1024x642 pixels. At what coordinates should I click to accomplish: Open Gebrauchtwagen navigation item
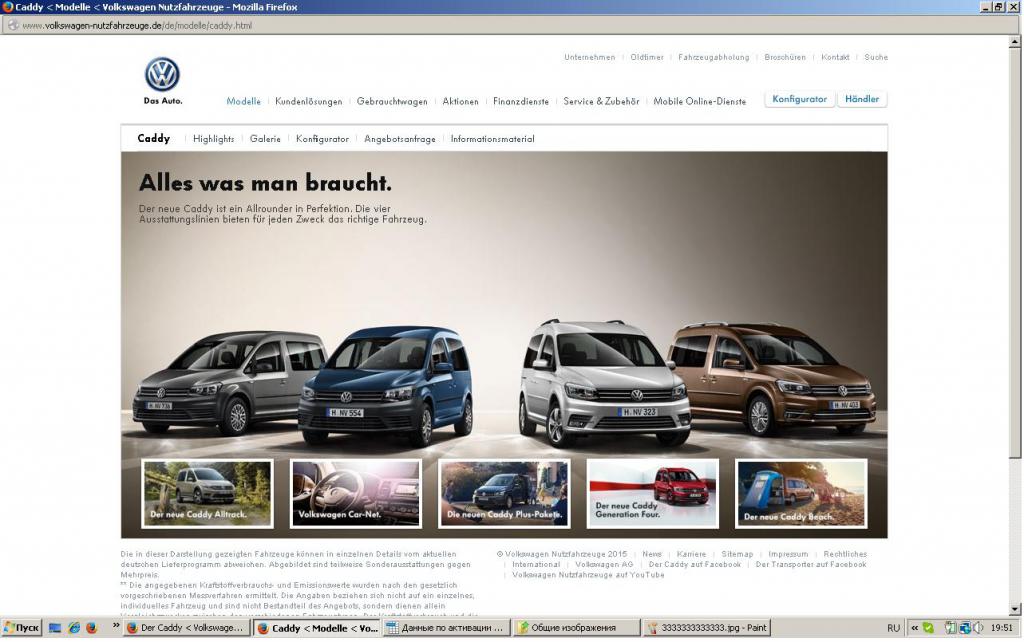click(x=392, y=101)
